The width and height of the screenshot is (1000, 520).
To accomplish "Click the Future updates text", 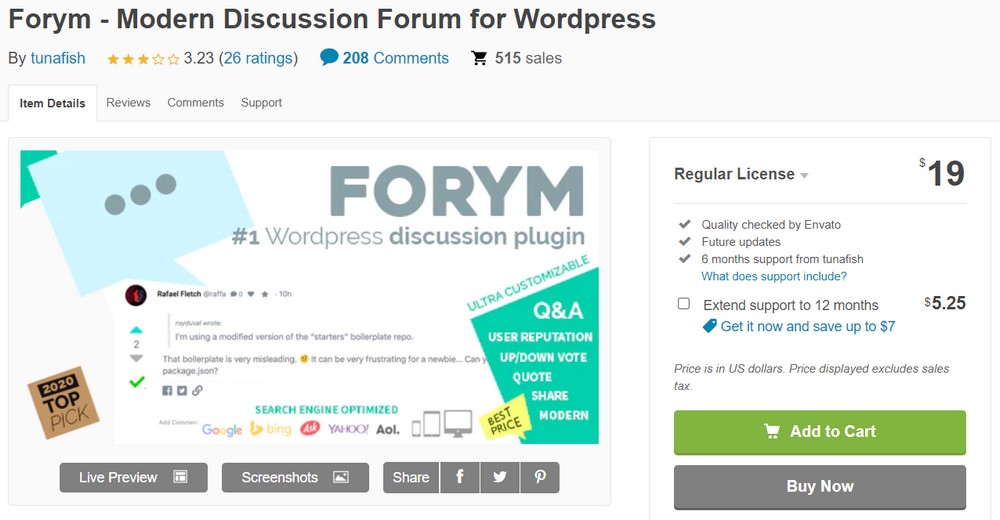I will pos(741,242).
